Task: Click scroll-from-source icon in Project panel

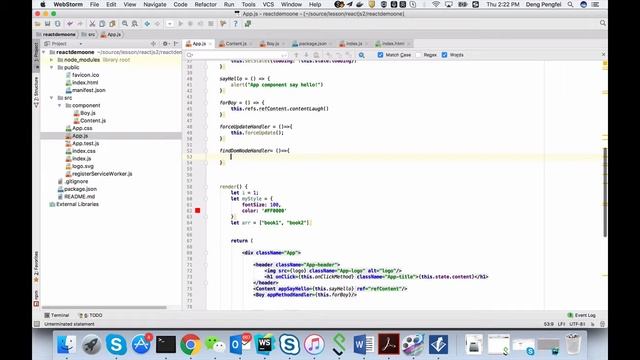Action: tap(153, 44)
